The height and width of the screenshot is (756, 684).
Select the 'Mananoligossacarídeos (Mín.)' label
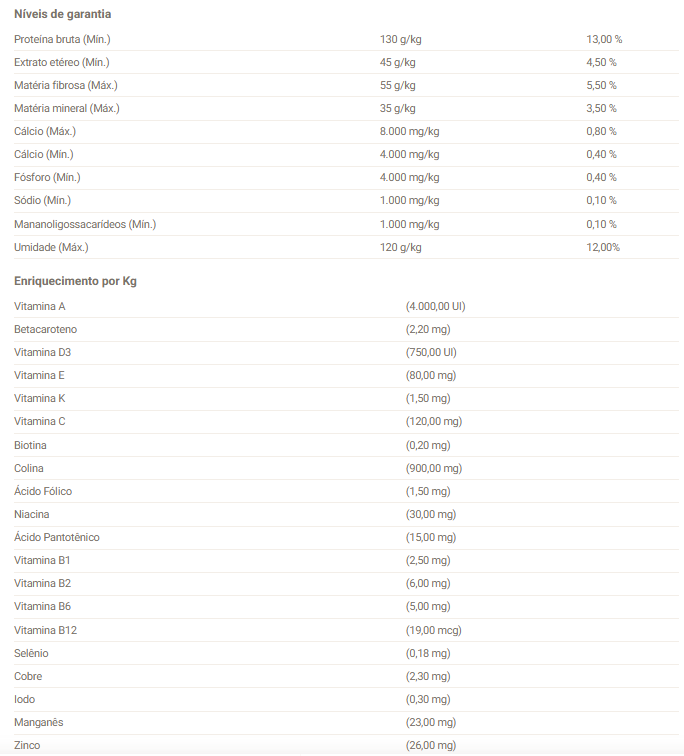click(x=85, y=224)
